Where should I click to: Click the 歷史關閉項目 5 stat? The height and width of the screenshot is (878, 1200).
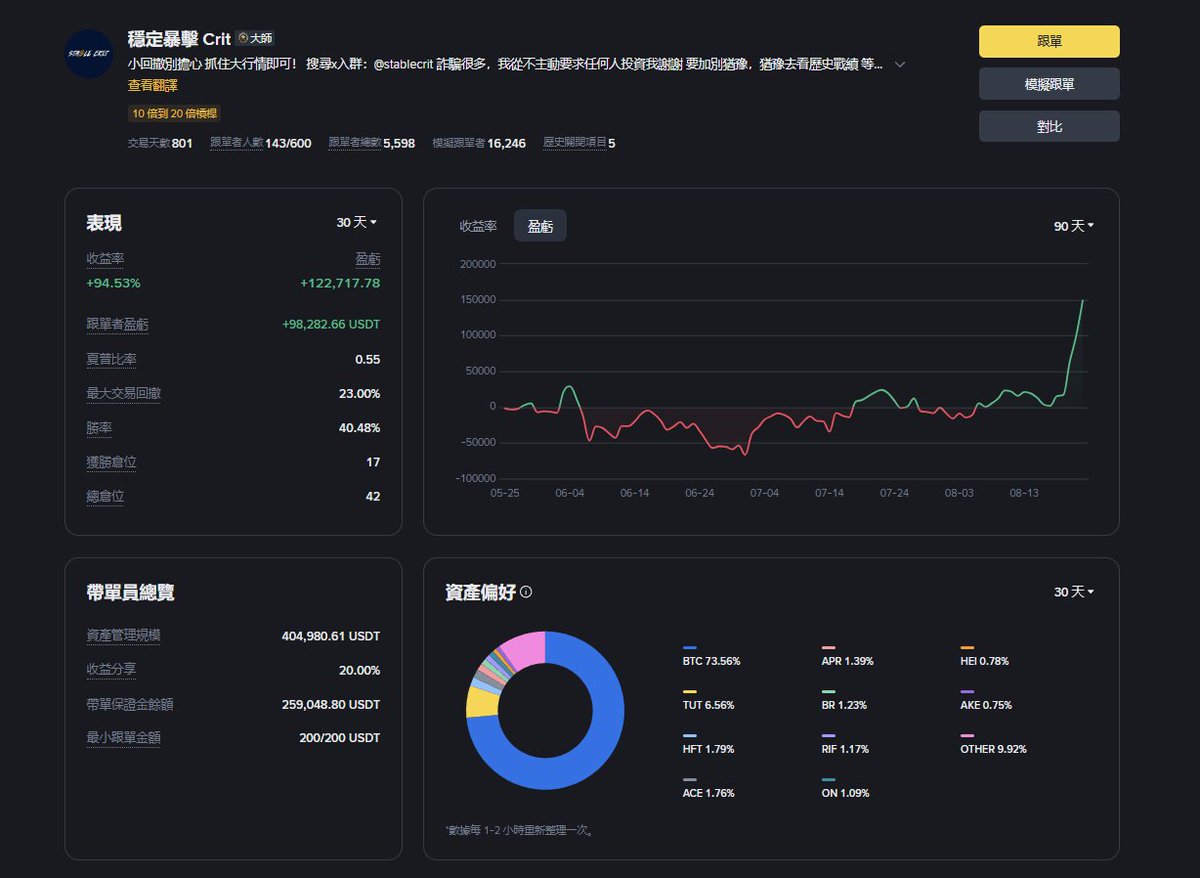[579, 143]
